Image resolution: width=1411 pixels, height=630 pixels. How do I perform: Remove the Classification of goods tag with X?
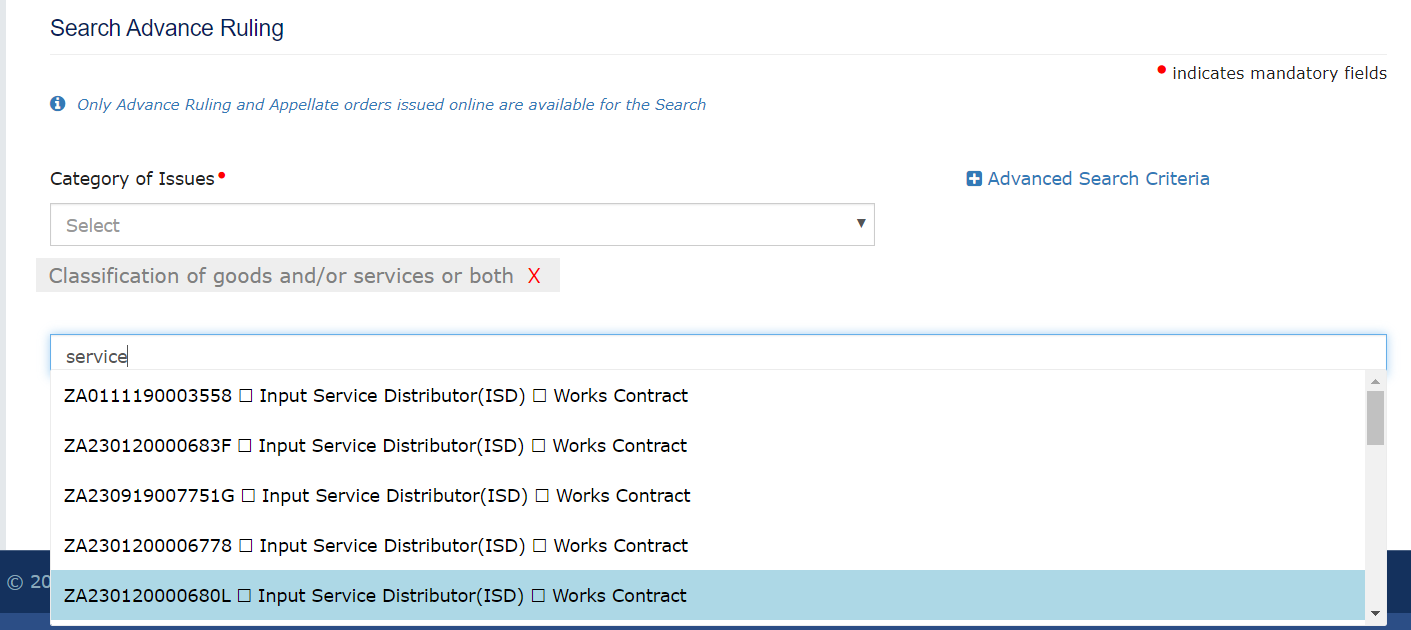(x=534, y=276)
